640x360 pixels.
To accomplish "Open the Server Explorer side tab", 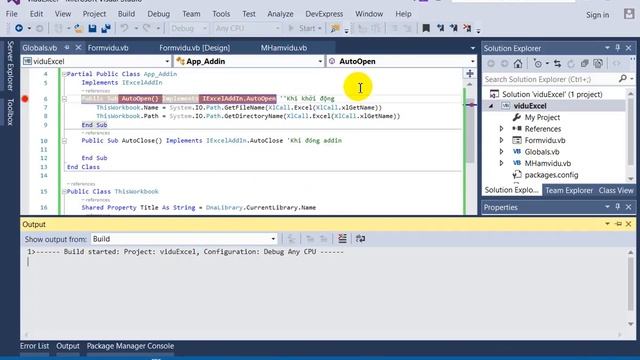I will coord(11,65).
